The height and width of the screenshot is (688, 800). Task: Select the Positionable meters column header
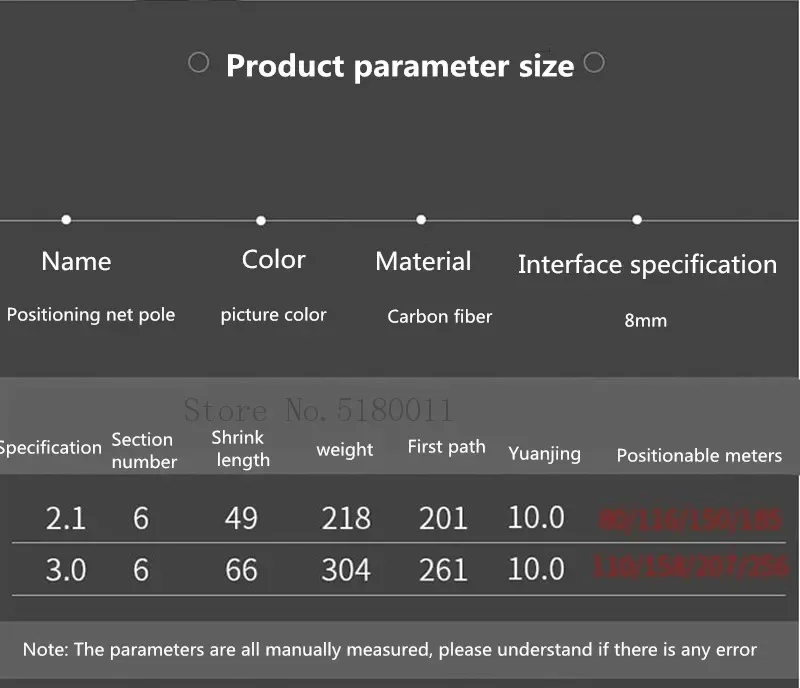(699, 456)
